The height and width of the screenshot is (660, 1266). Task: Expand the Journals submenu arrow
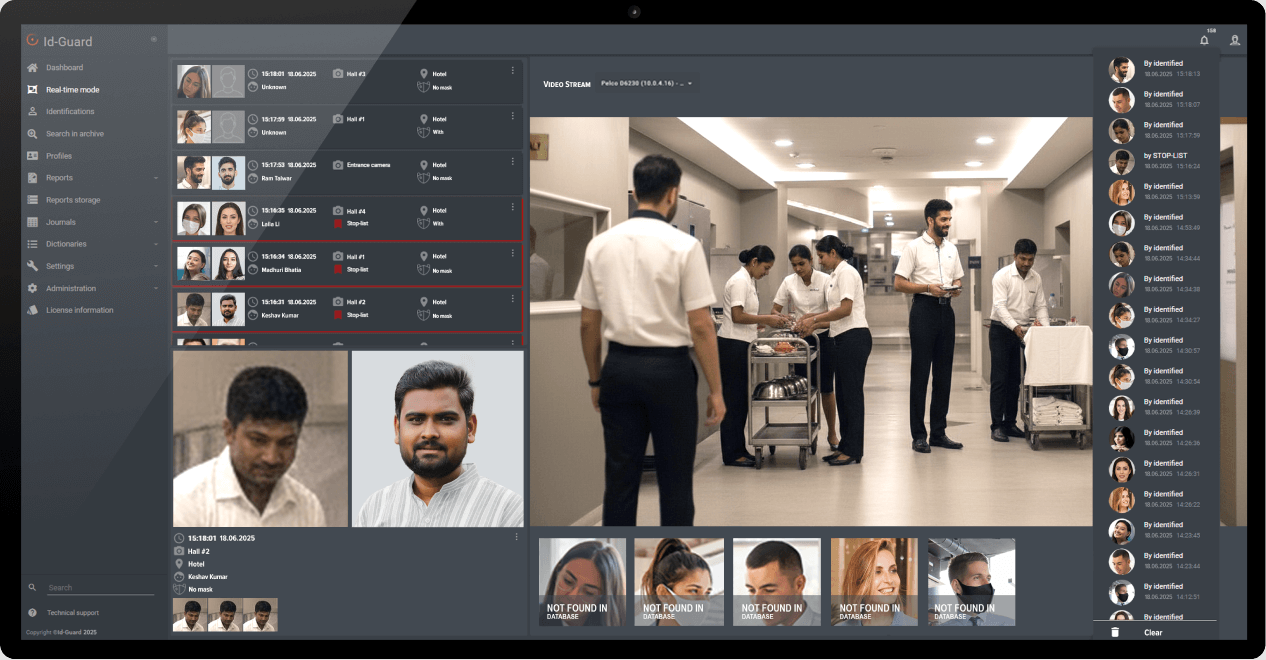click(156, 222)
